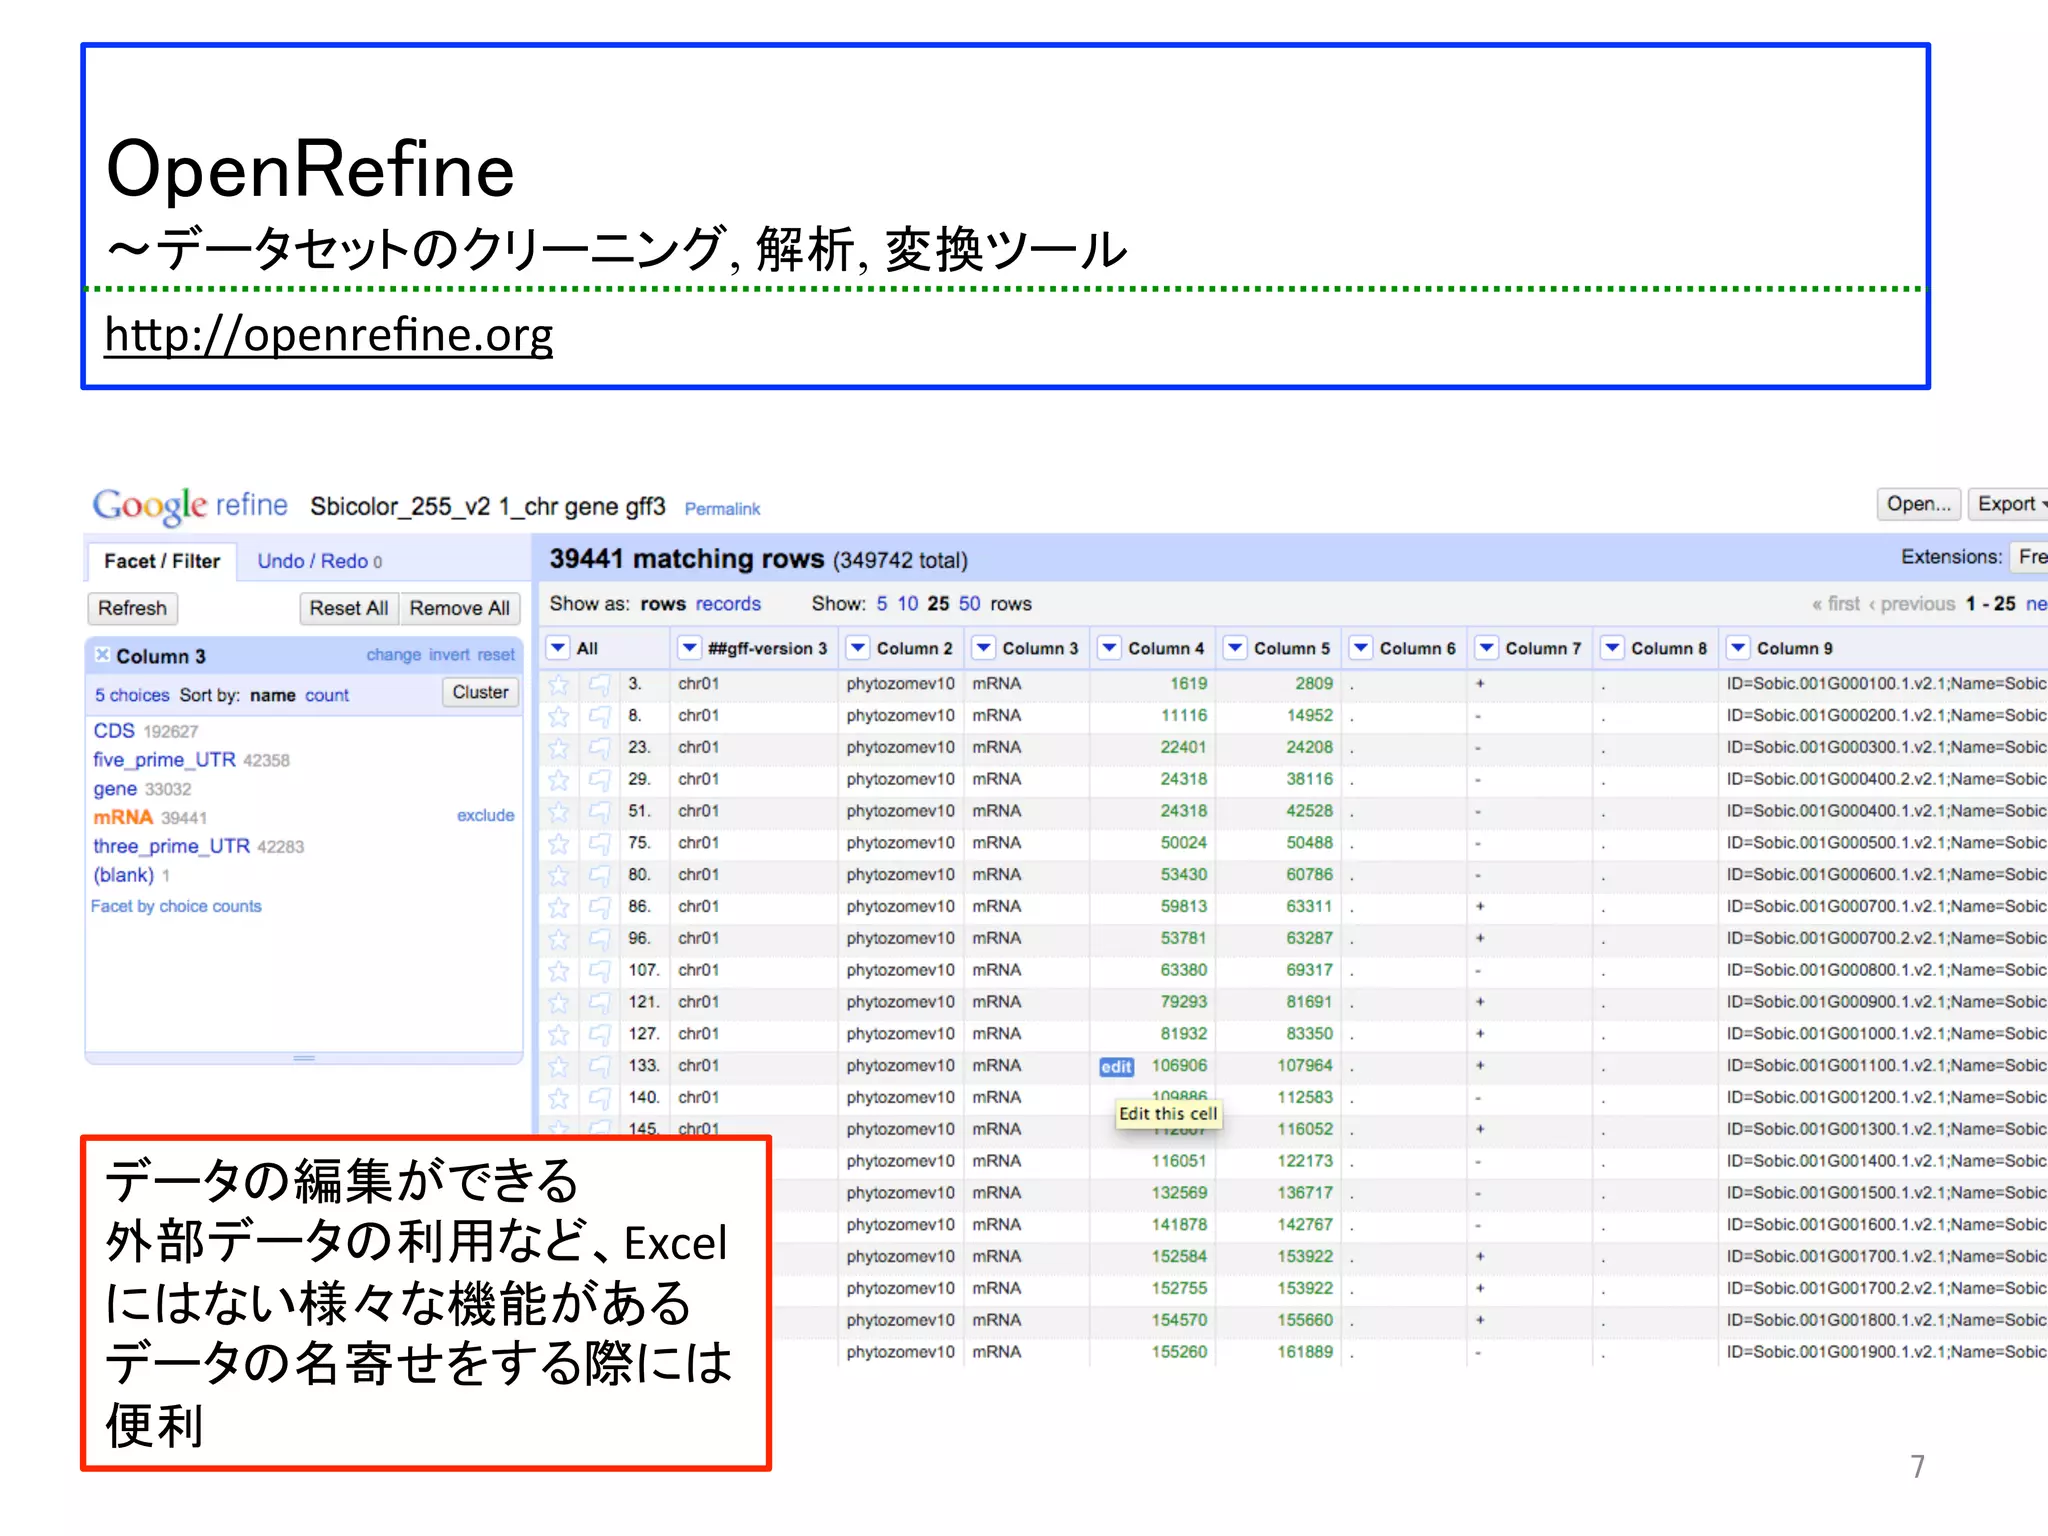Switch to the Facet / Filter tab
Screen dimensions: 2048x1536
click(x=162, y=561)
